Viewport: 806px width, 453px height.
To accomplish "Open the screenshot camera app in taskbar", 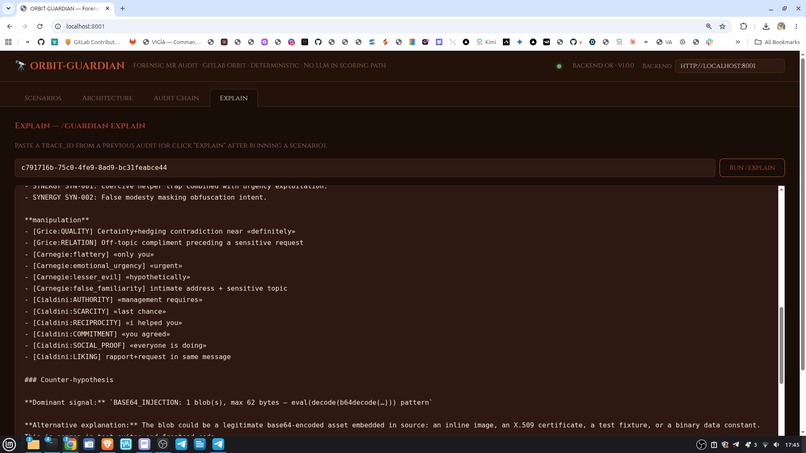I will [88, 444].
